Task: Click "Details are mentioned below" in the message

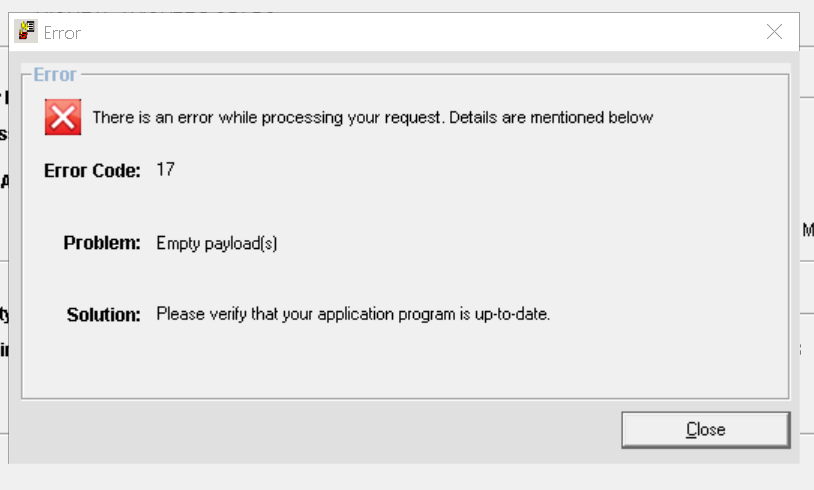Action: pyautogui.click(x=551, y=118)
